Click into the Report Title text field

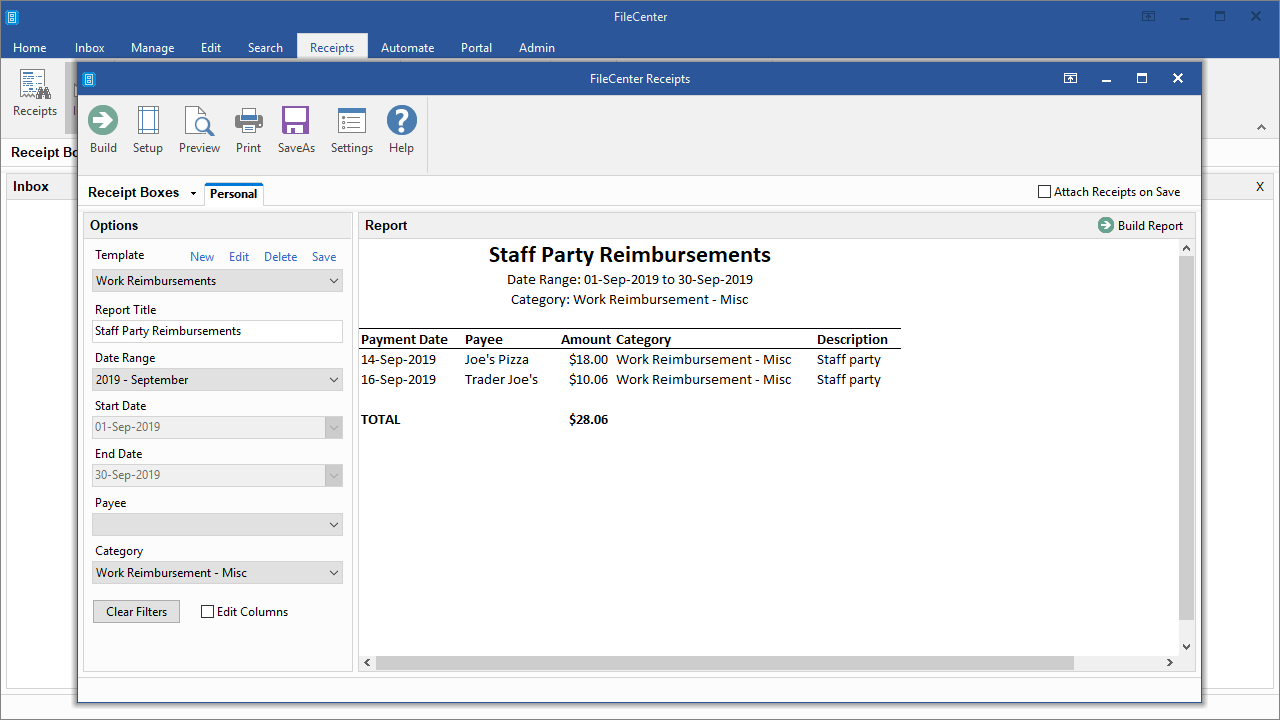click(x=217, y=331)
